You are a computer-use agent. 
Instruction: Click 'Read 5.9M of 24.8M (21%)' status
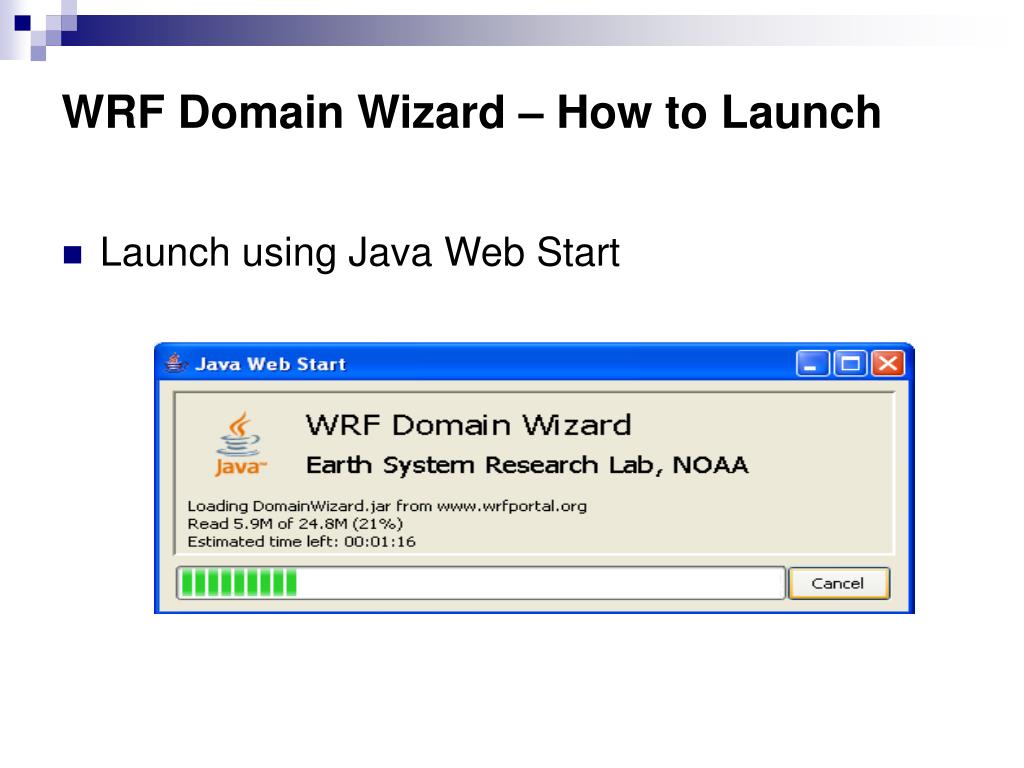[x=295, y=524]
